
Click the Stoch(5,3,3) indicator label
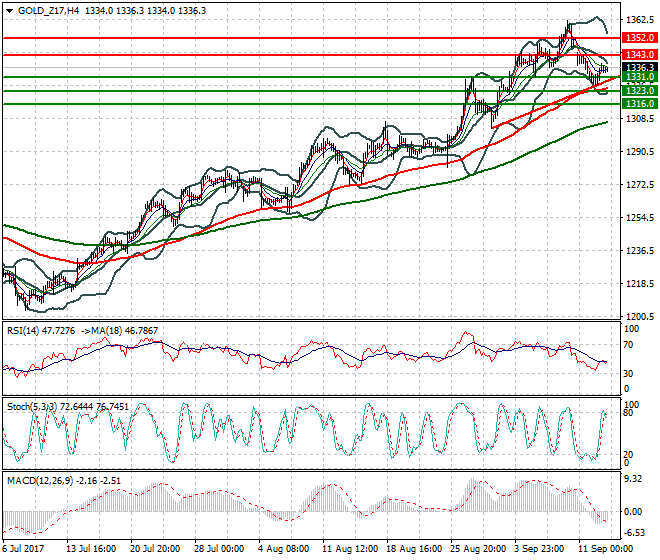tap(32, 407)
